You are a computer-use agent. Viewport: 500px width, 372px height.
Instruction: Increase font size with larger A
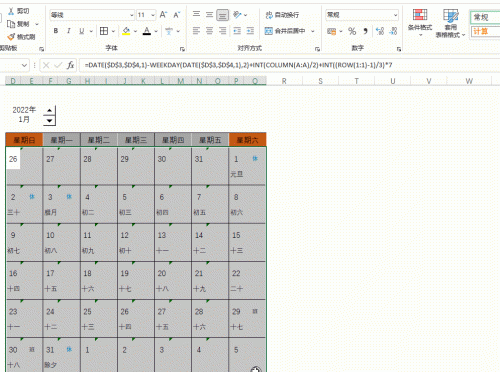(x=163, y=15)
